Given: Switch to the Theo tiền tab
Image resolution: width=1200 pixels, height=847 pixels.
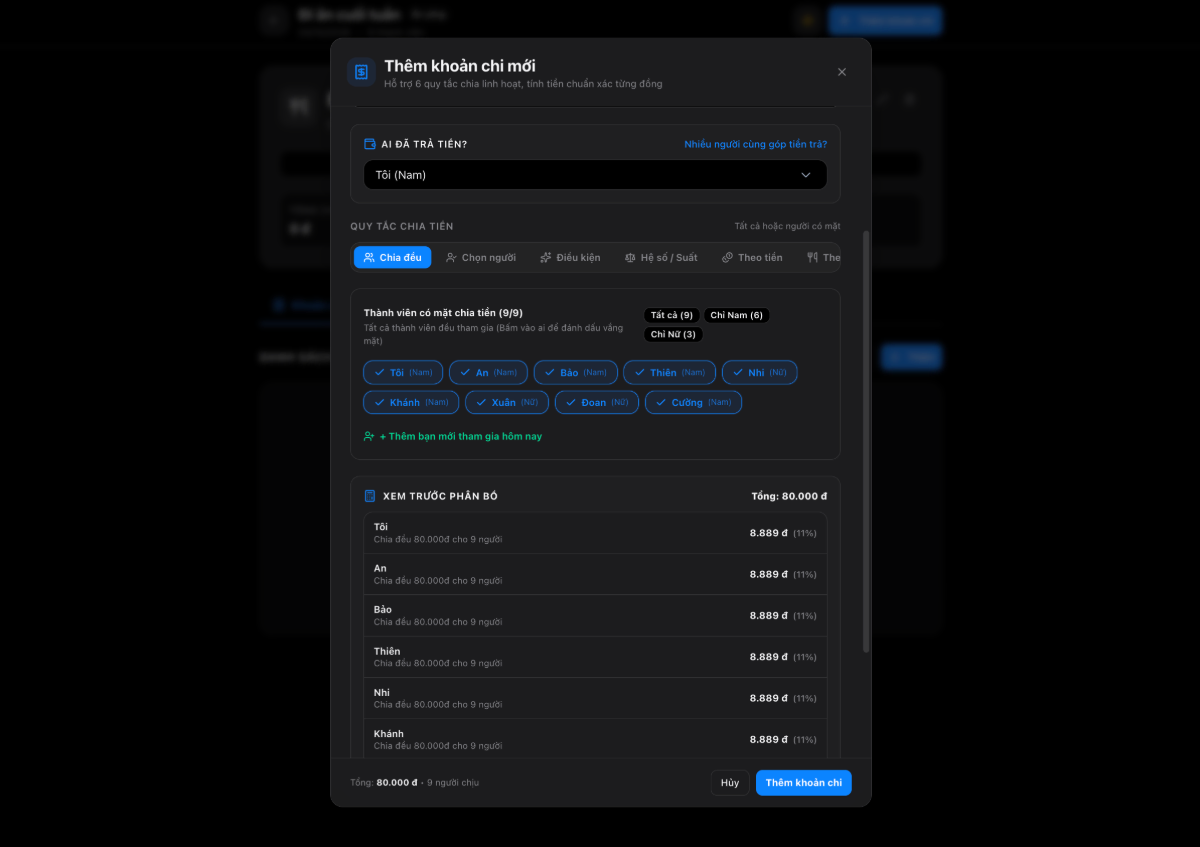Looking at the screenshot, I should [752, 257].
